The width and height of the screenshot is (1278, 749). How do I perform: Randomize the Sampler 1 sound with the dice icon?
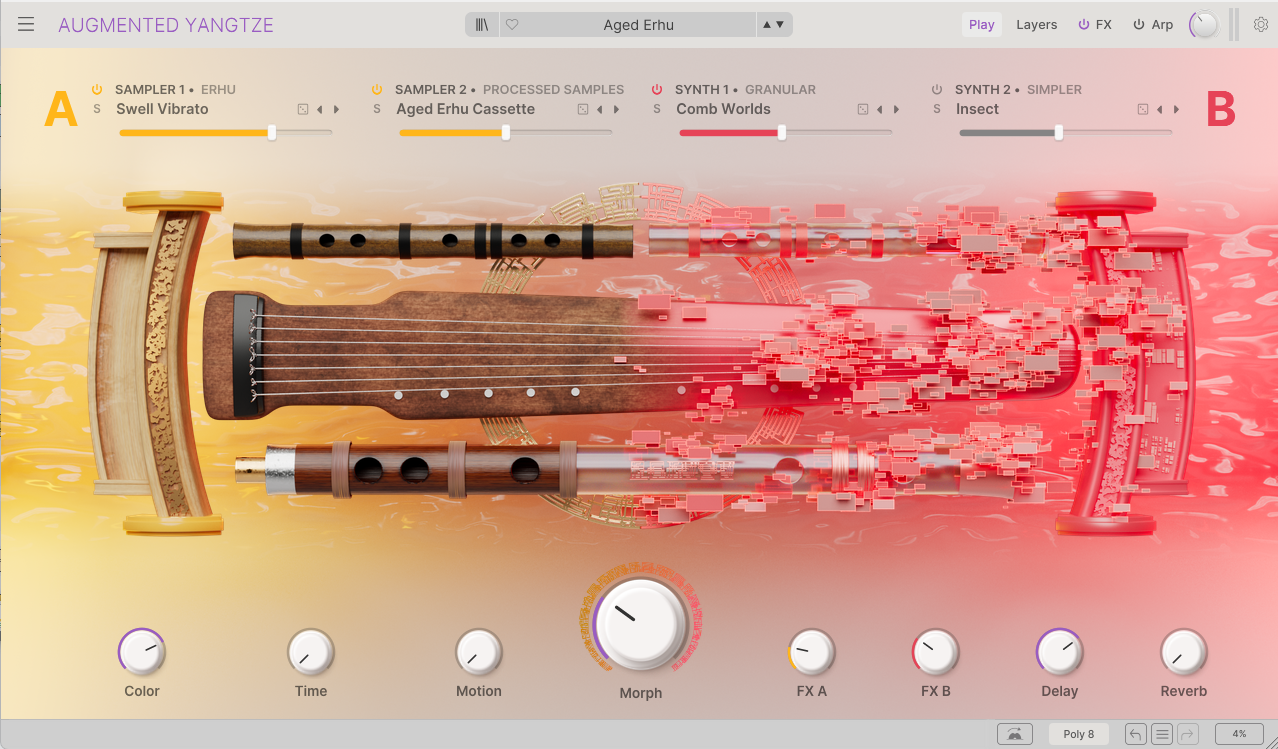point(303,109)
